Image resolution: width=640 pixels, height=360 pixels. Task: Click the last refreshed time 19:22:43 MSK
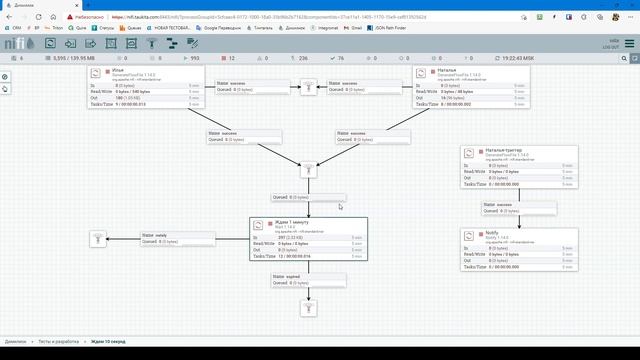pyautogui.click(x=515, y=58)
